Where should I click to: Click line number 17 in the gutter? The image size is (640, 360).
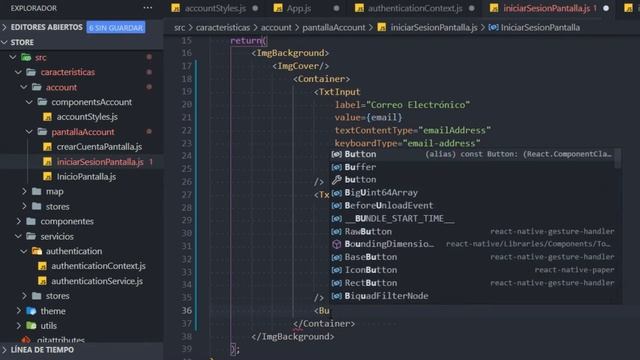(x=187, y=66)
